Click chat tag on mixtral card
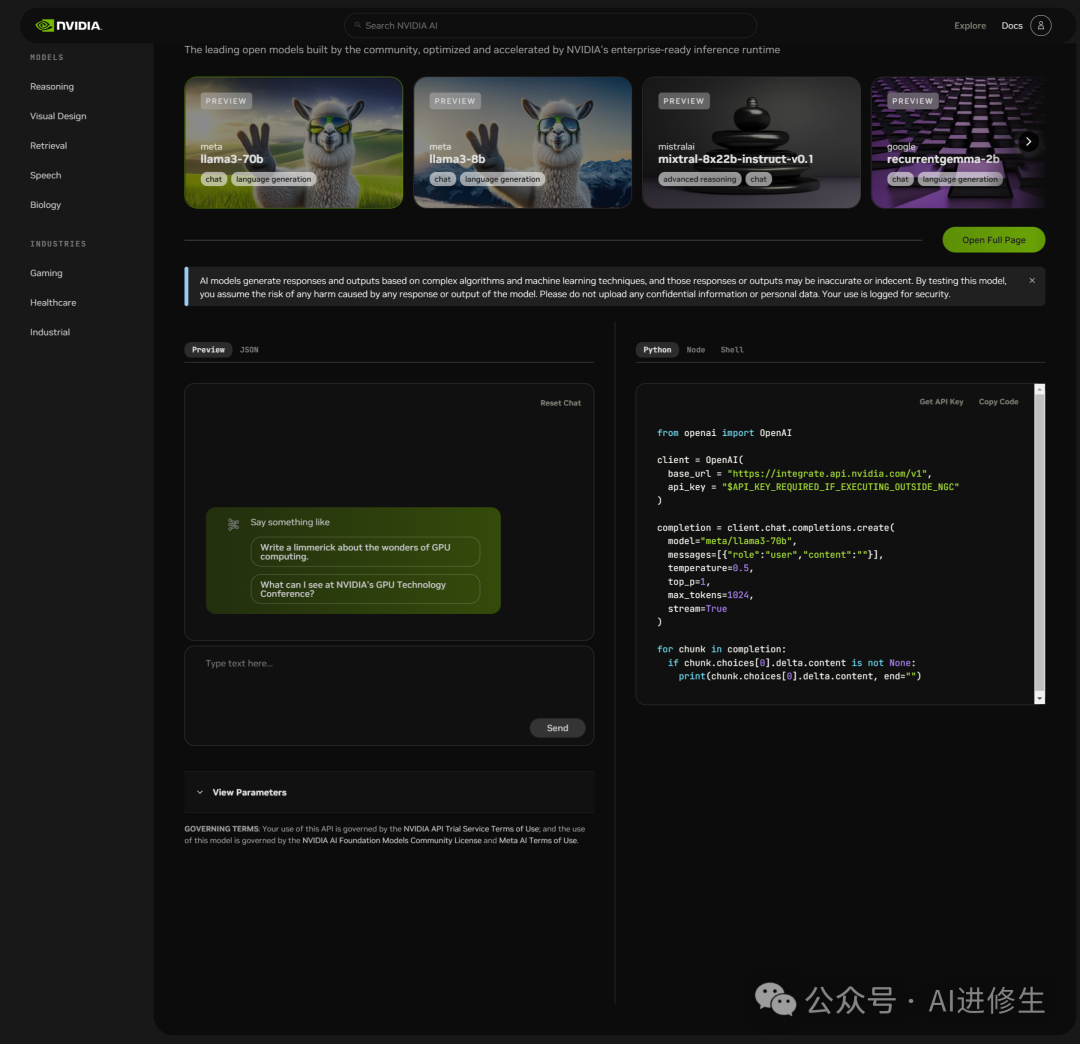Viewport: 1080px width, 1044px height. pyautogui.click(x=758, y=179)
